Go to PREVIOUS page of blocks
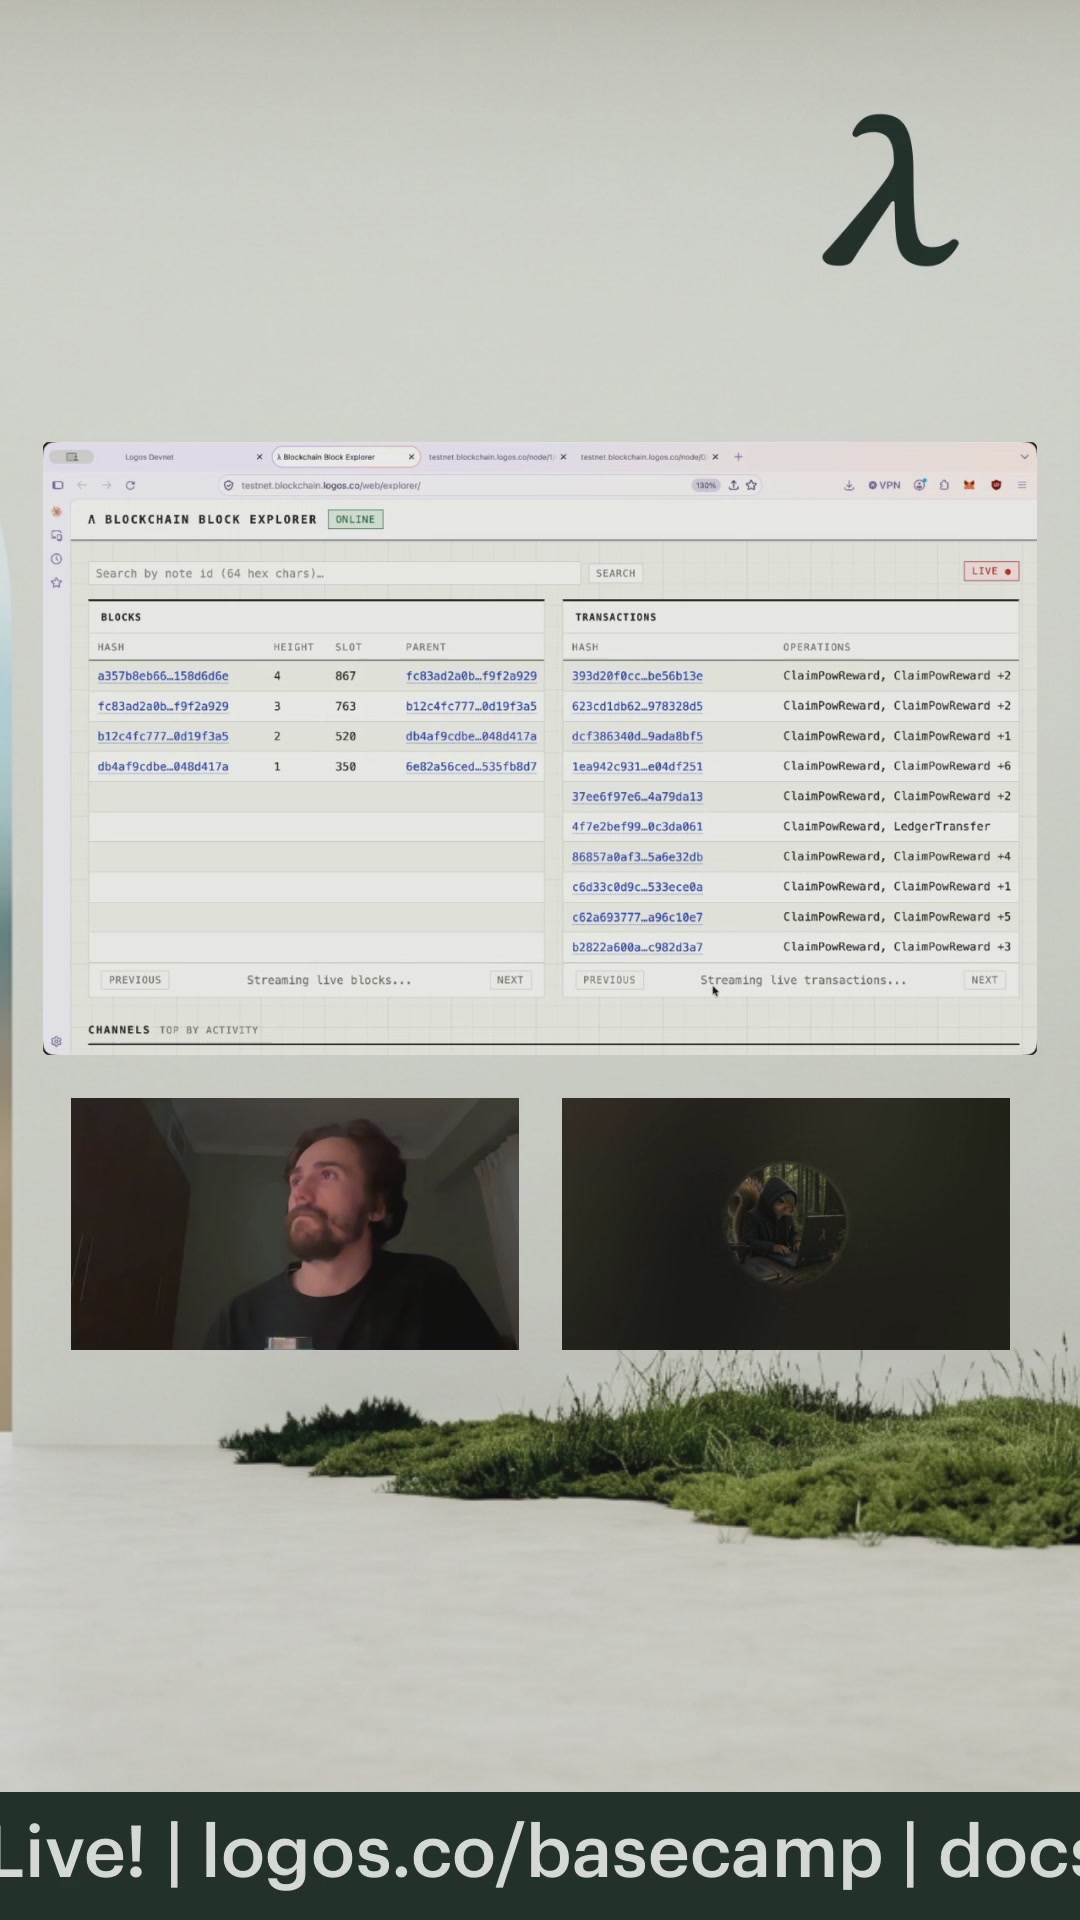1080x1920 pixels. coord(135,980)
